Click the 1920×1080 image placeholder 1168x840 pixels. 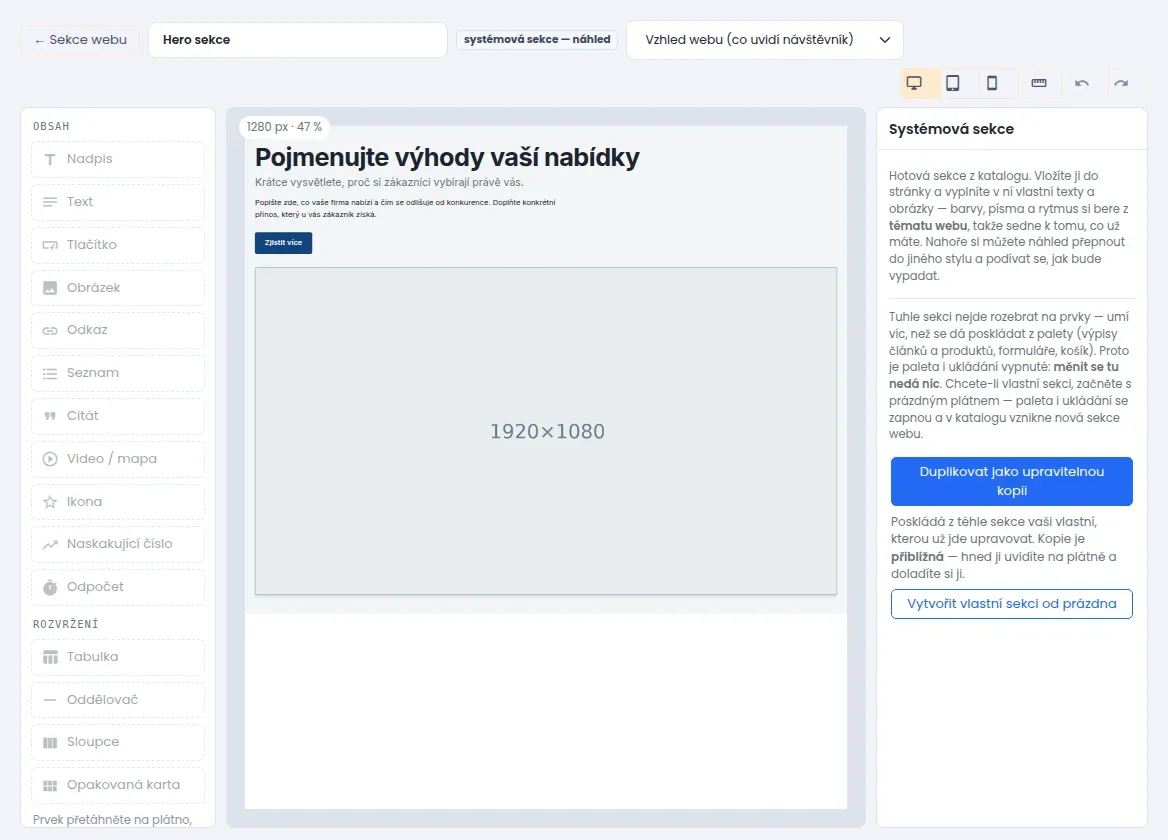coord(546,431)
